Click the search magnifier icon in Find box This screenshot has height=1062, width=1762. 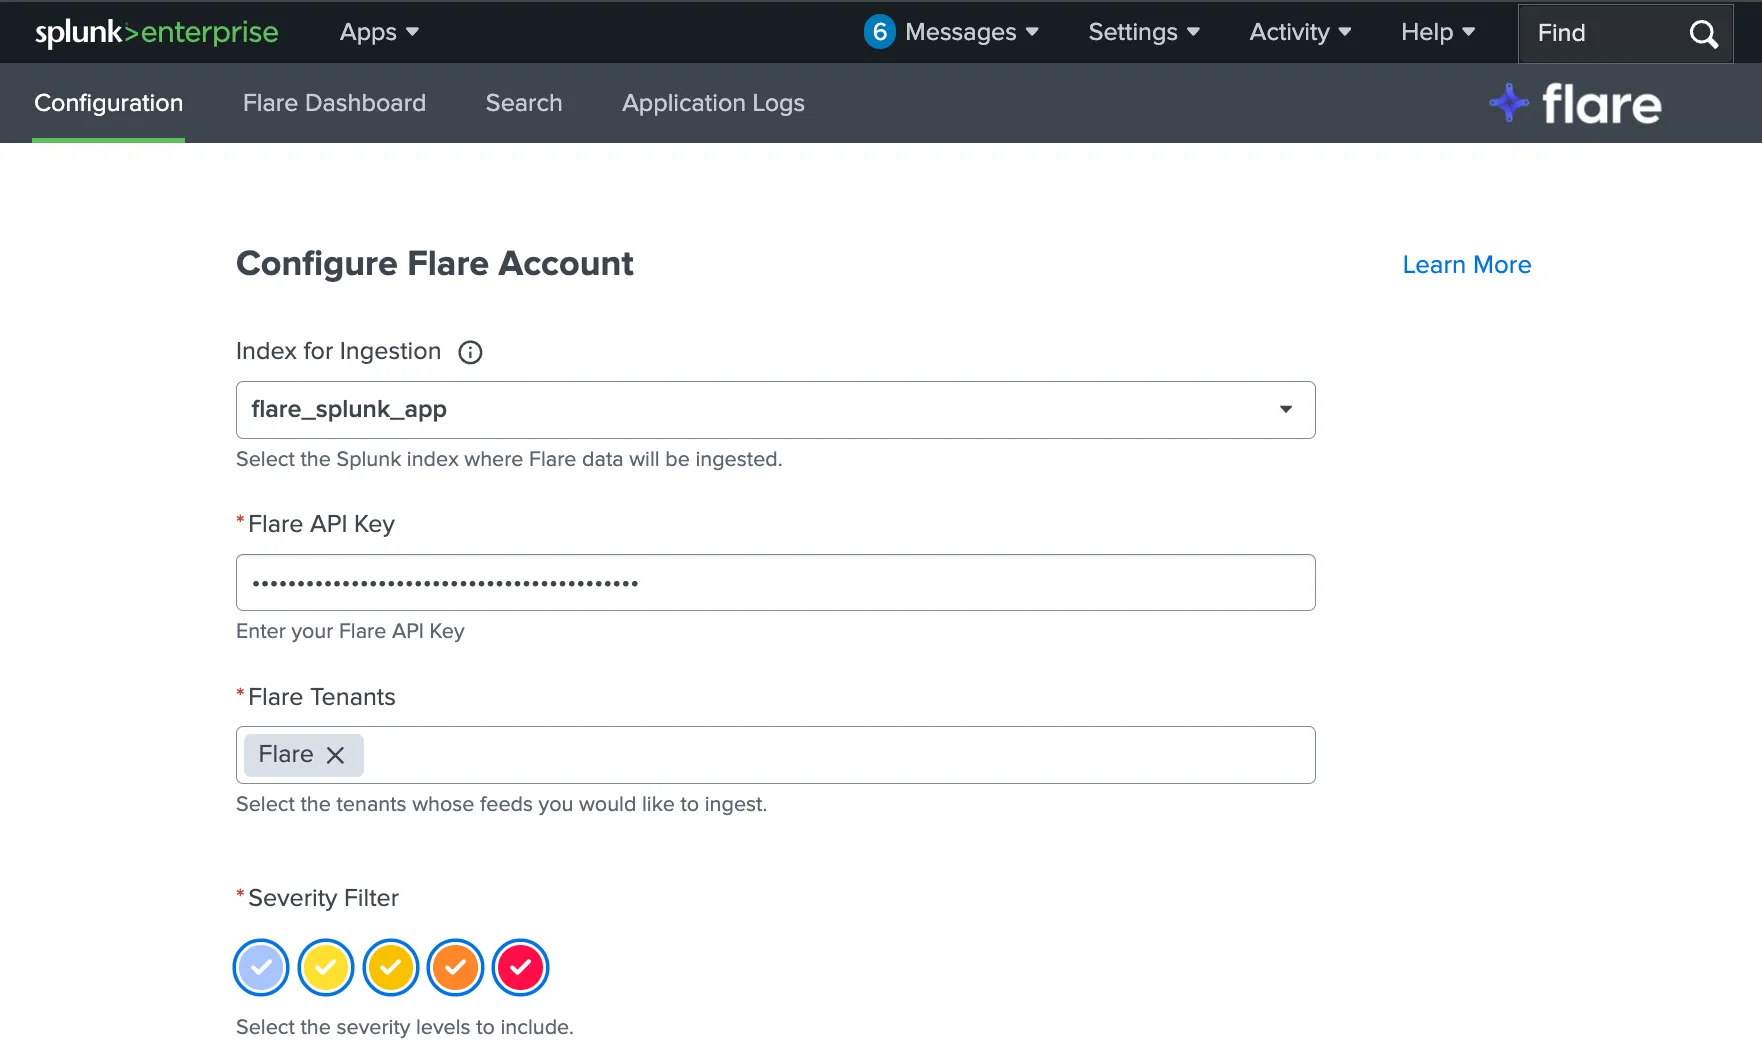click(1704, 34)
